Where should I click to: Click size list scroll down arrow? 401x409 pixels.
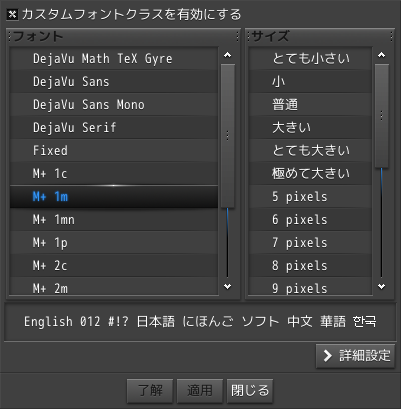[382, 286]
